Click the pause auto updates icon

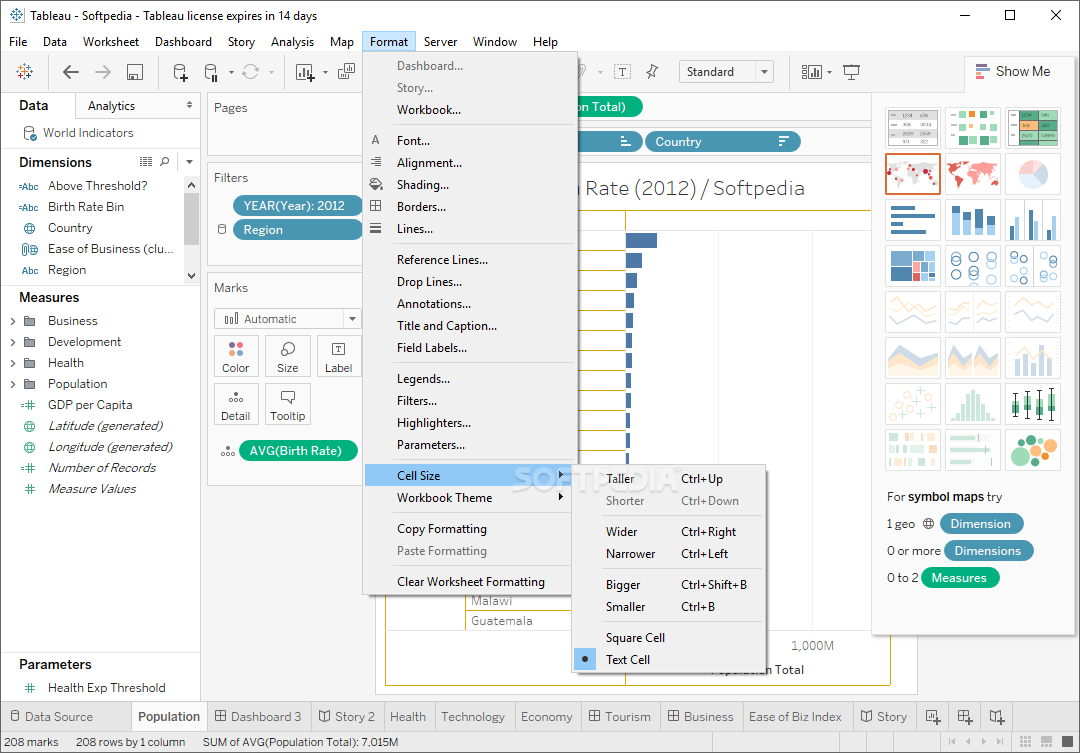(x=211, y=72)
